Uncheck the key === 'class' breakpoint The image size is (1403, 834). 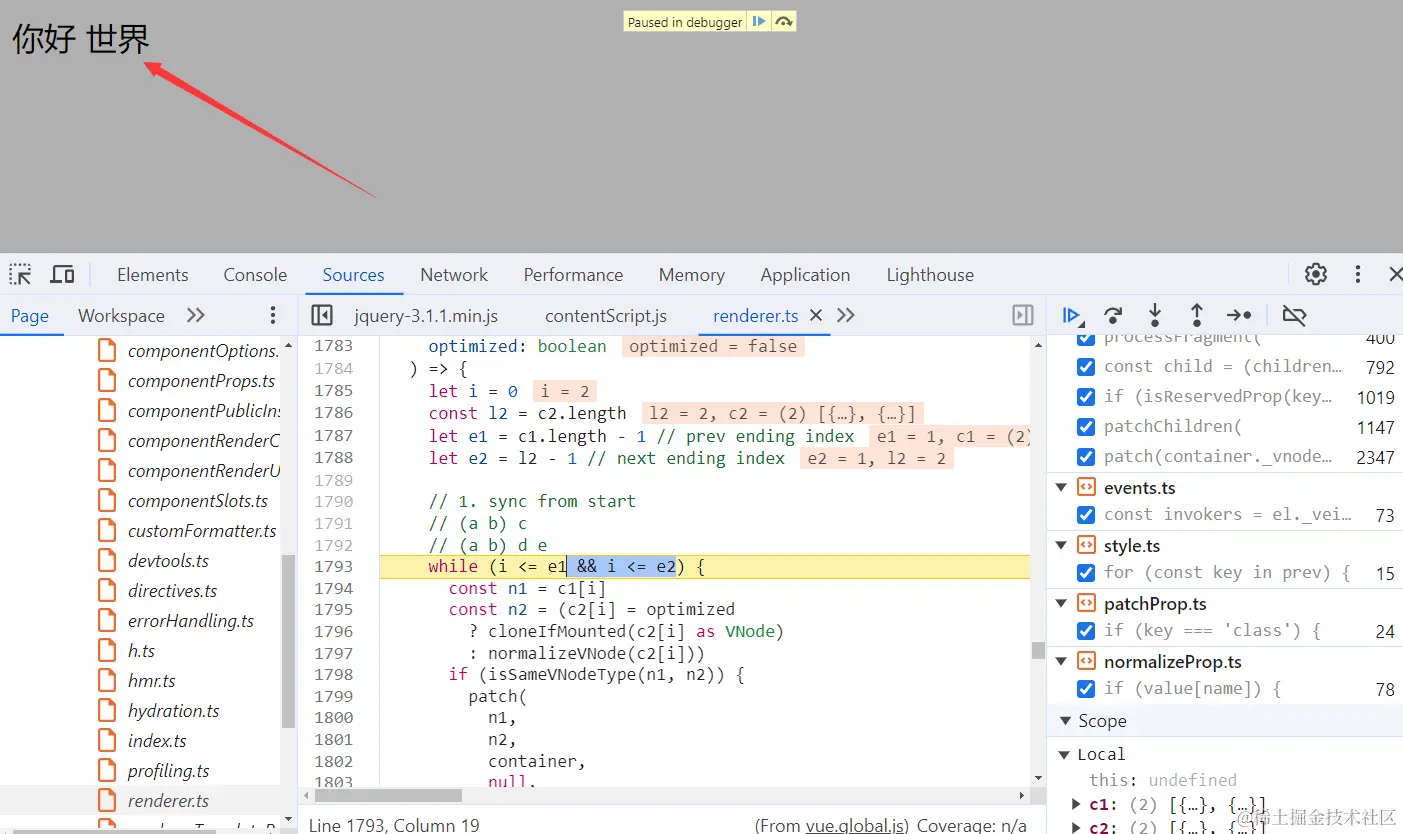tap(1085, 631)
